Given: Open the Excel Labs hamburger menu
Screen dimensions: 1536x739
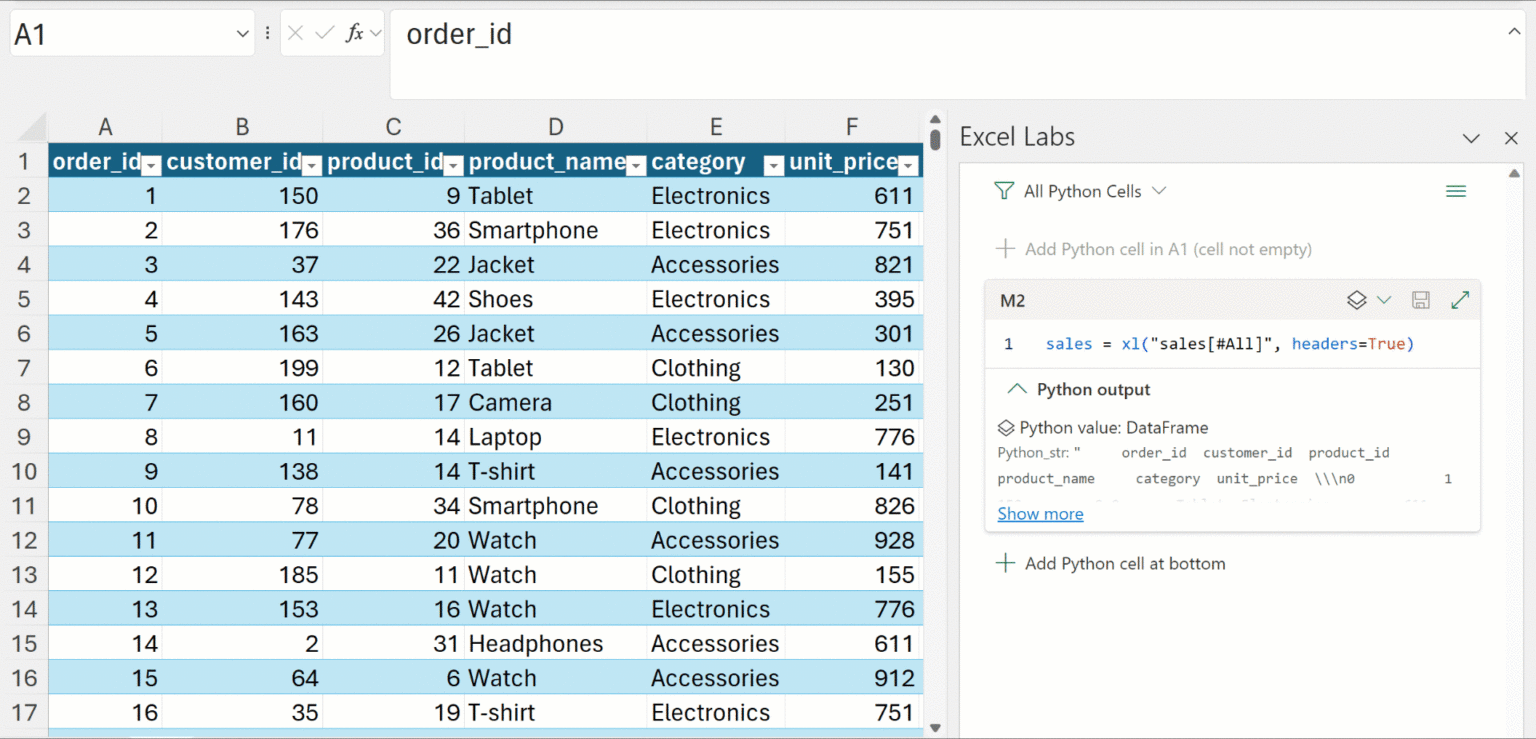Looking at the screenshot, I should pyautogui.click(x=1455, y=191).
